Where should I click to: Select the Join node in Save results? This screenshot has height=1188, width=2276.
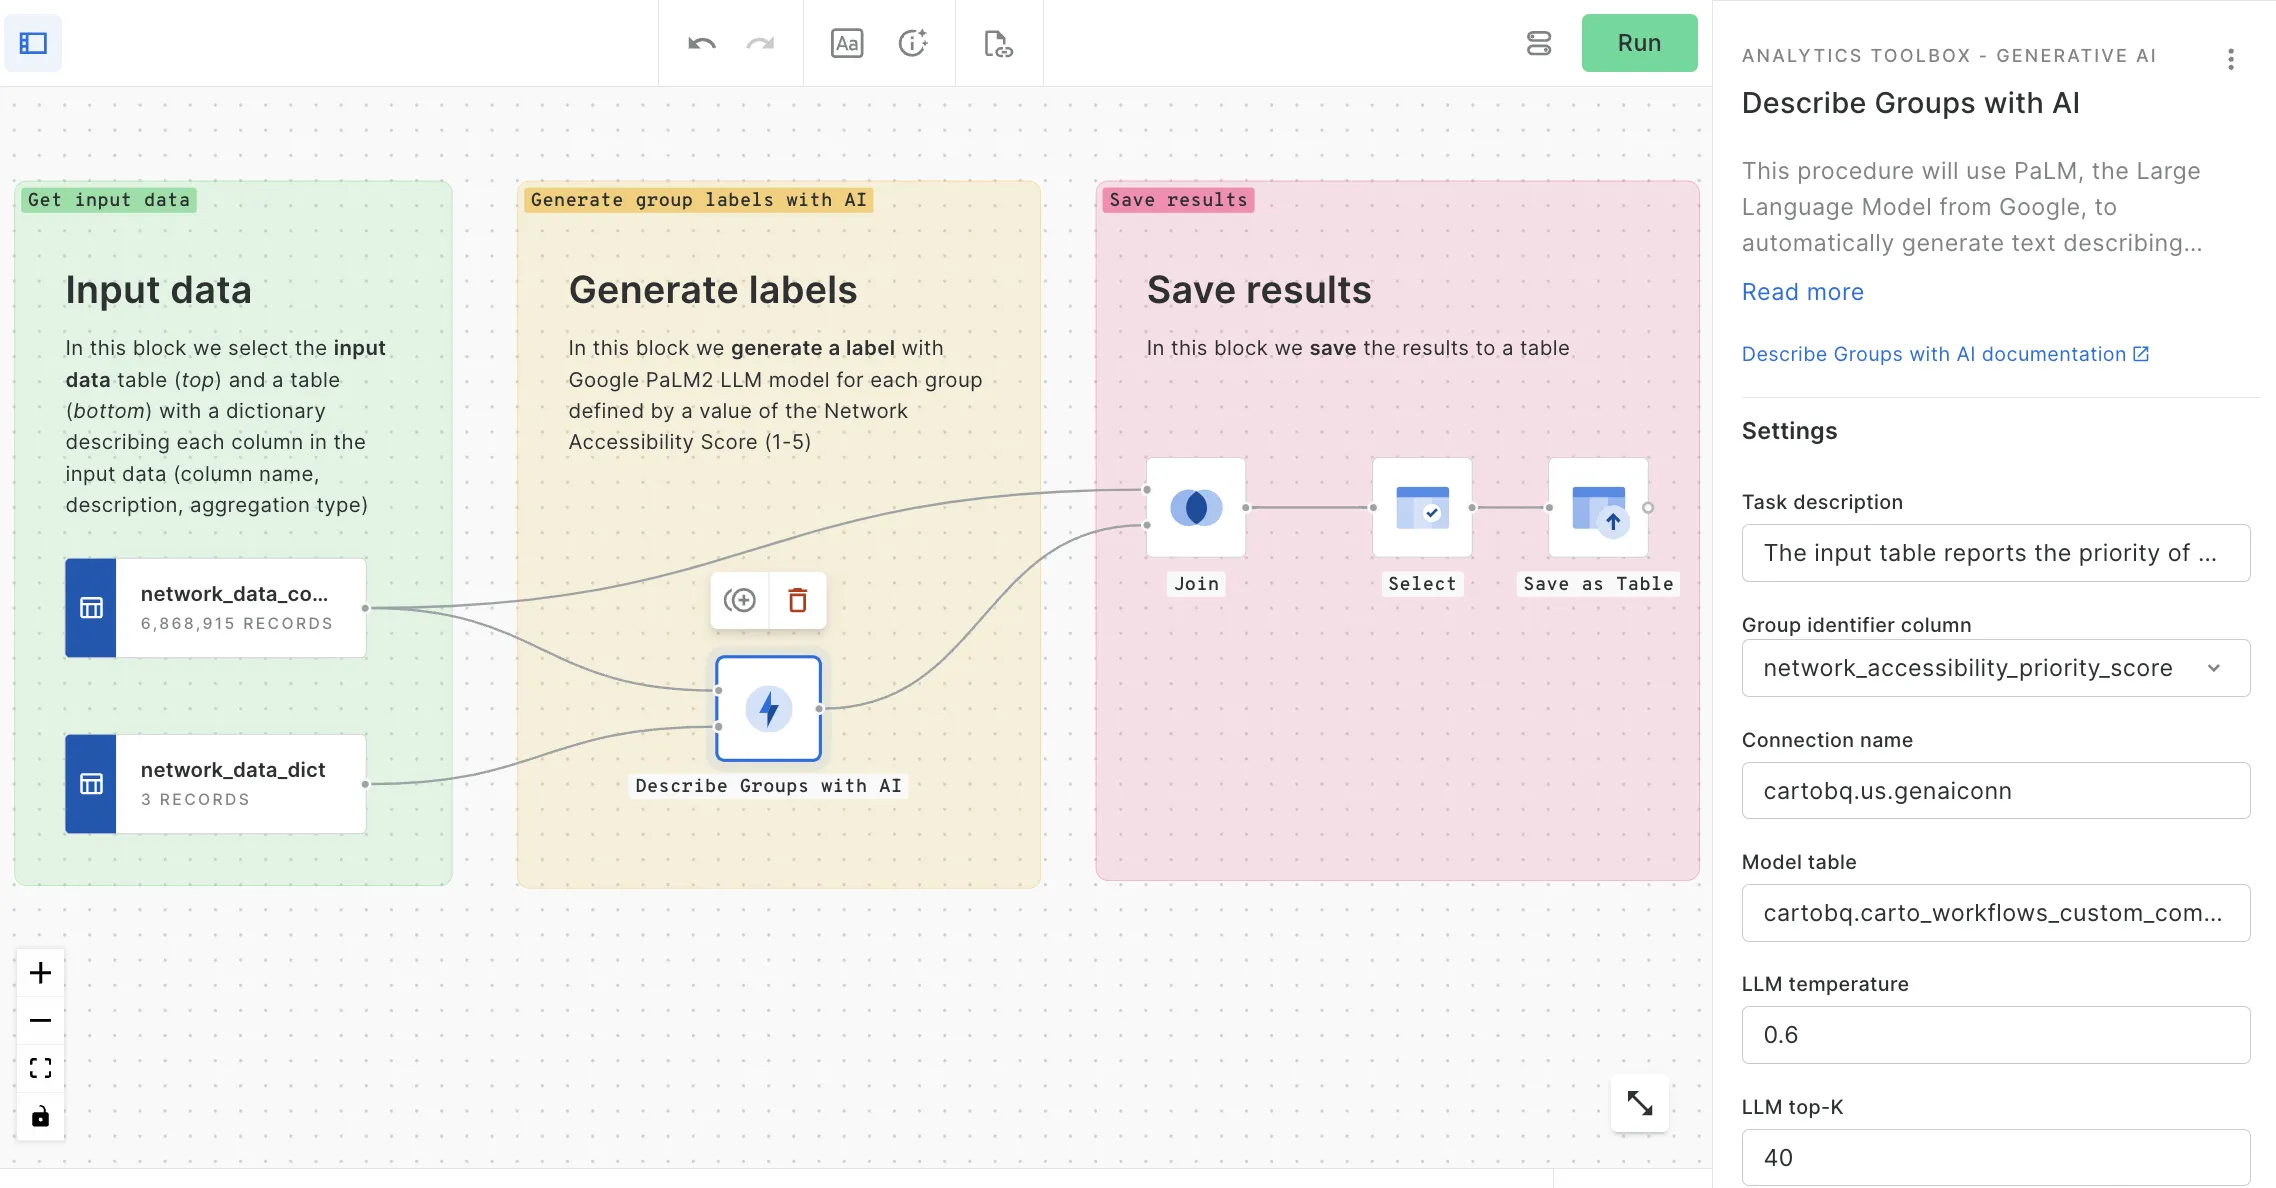[x=1195, y=508]
